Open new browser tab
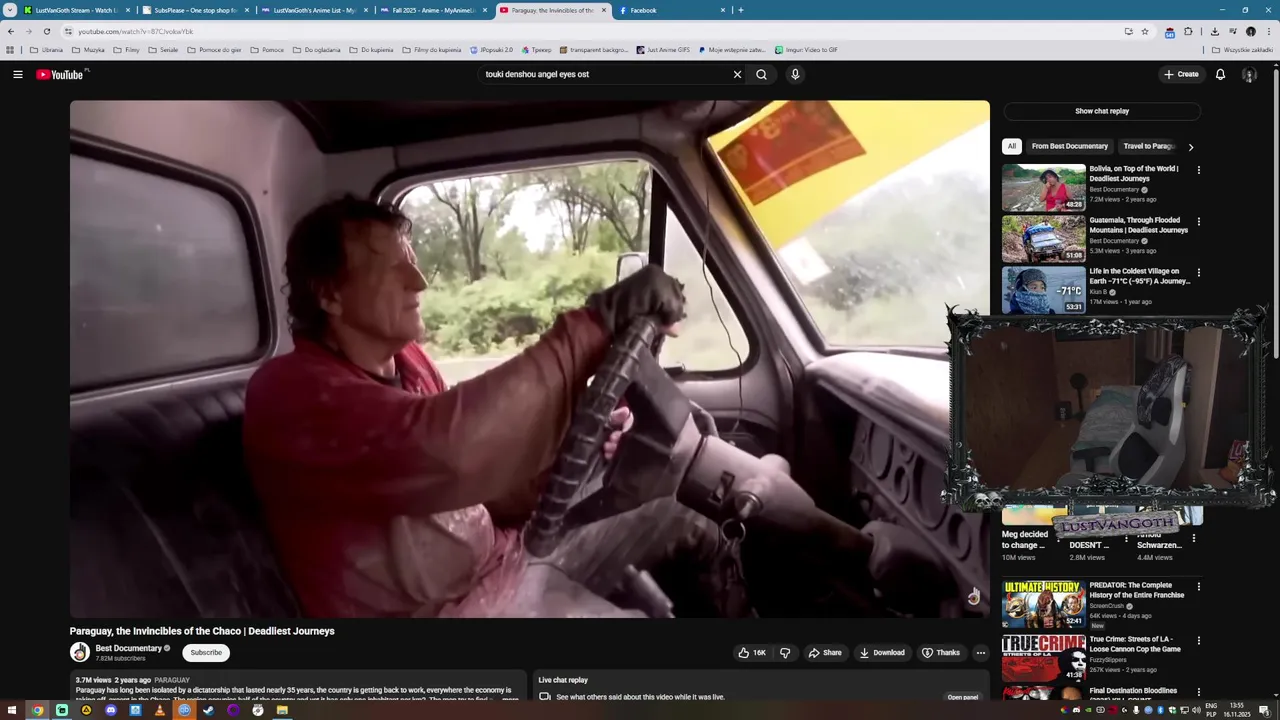This screenshot has height=720, width=1280. pyautogui.click(x=740, y=10)
